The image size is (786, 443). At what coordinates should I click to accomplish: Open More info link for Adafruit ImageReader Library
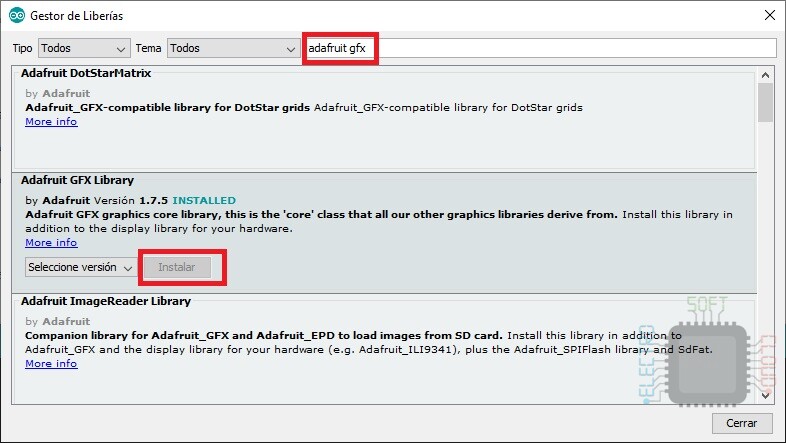click(51, 364)
